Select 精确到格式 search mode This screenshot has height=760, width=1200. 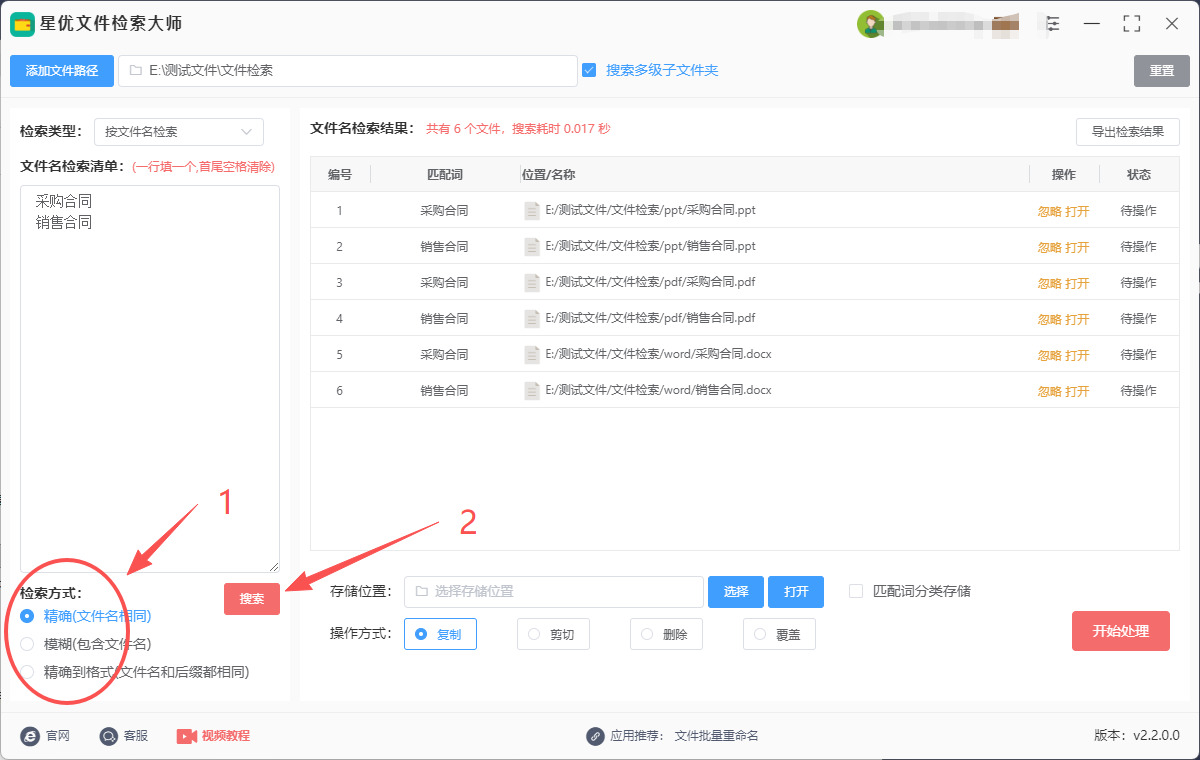click(x=27, y=672)
